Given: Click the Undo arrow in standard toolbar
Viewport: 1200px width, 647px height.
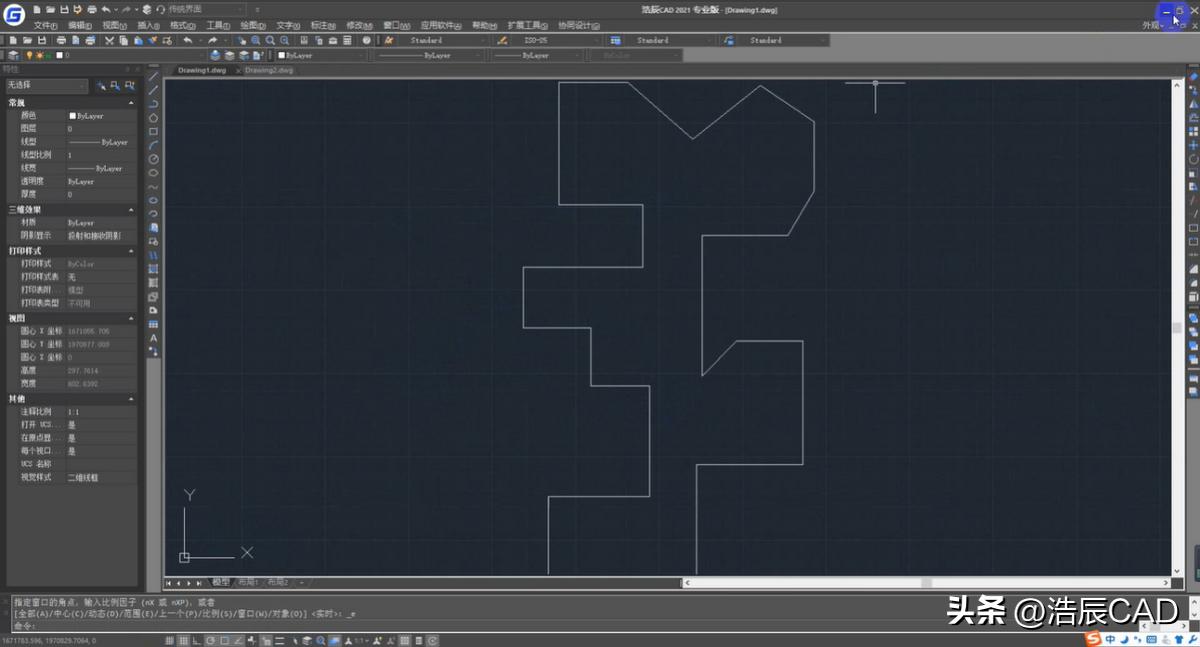Looking at the screenshot, I should (x=188, y=40).
